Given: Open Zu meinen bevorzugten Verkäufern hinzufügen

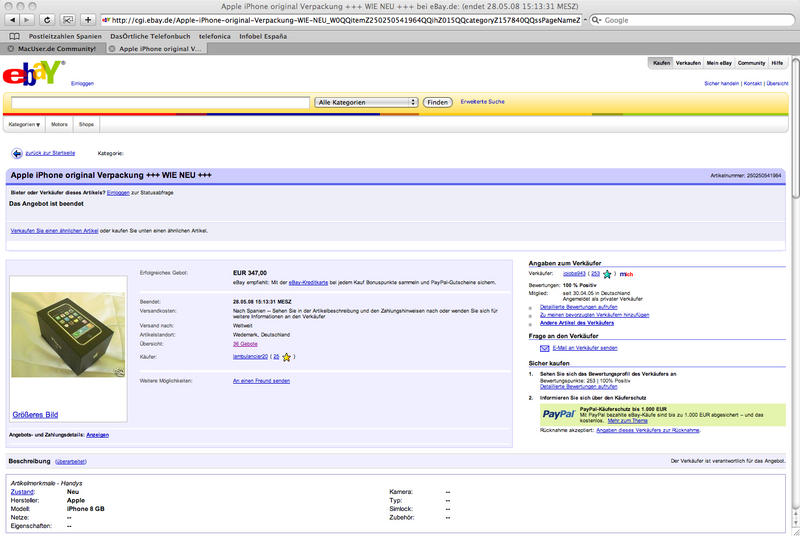Looking at the screenshot, I should [x=594, y=315].
